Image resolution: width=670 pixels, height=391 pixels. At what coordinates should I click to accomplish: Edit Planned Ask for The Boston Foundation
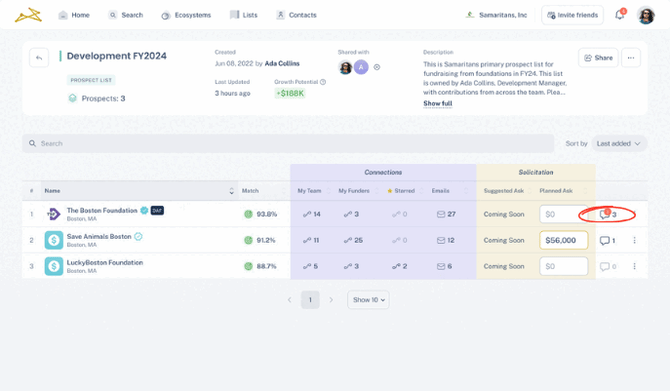pos(563,214)
